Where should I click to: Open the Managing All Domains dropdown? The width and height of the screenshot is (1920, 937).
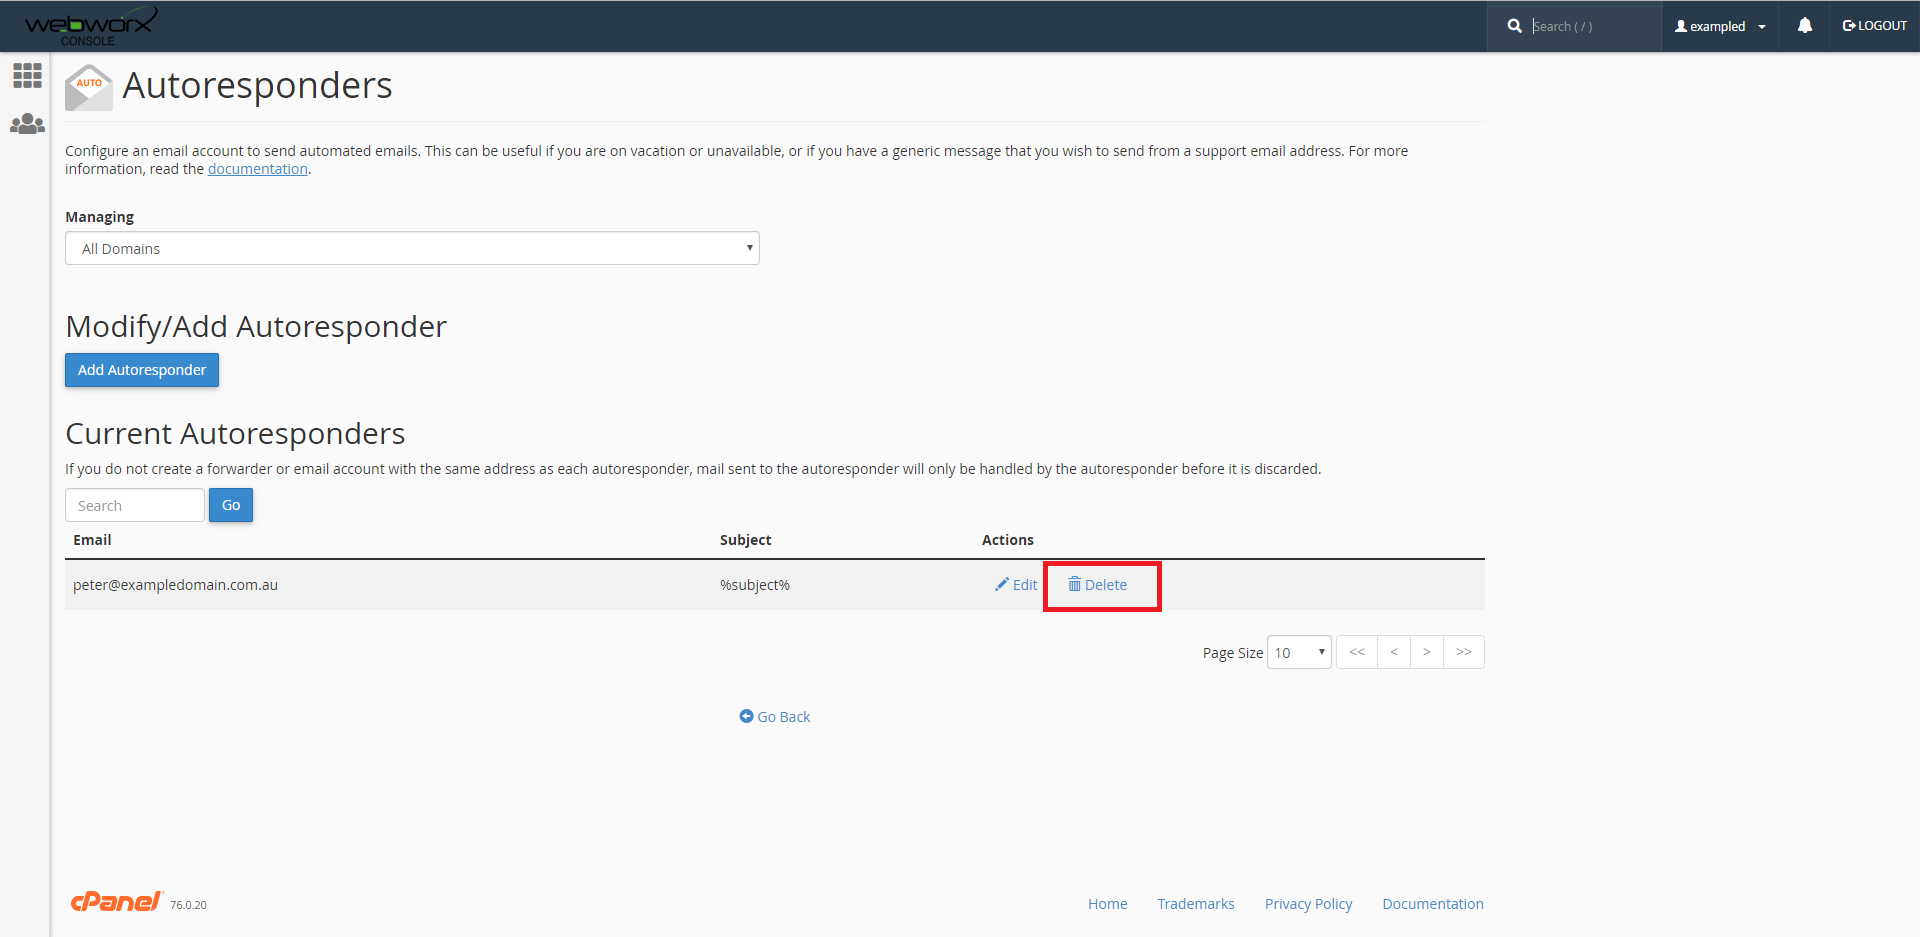click(412, 248)
